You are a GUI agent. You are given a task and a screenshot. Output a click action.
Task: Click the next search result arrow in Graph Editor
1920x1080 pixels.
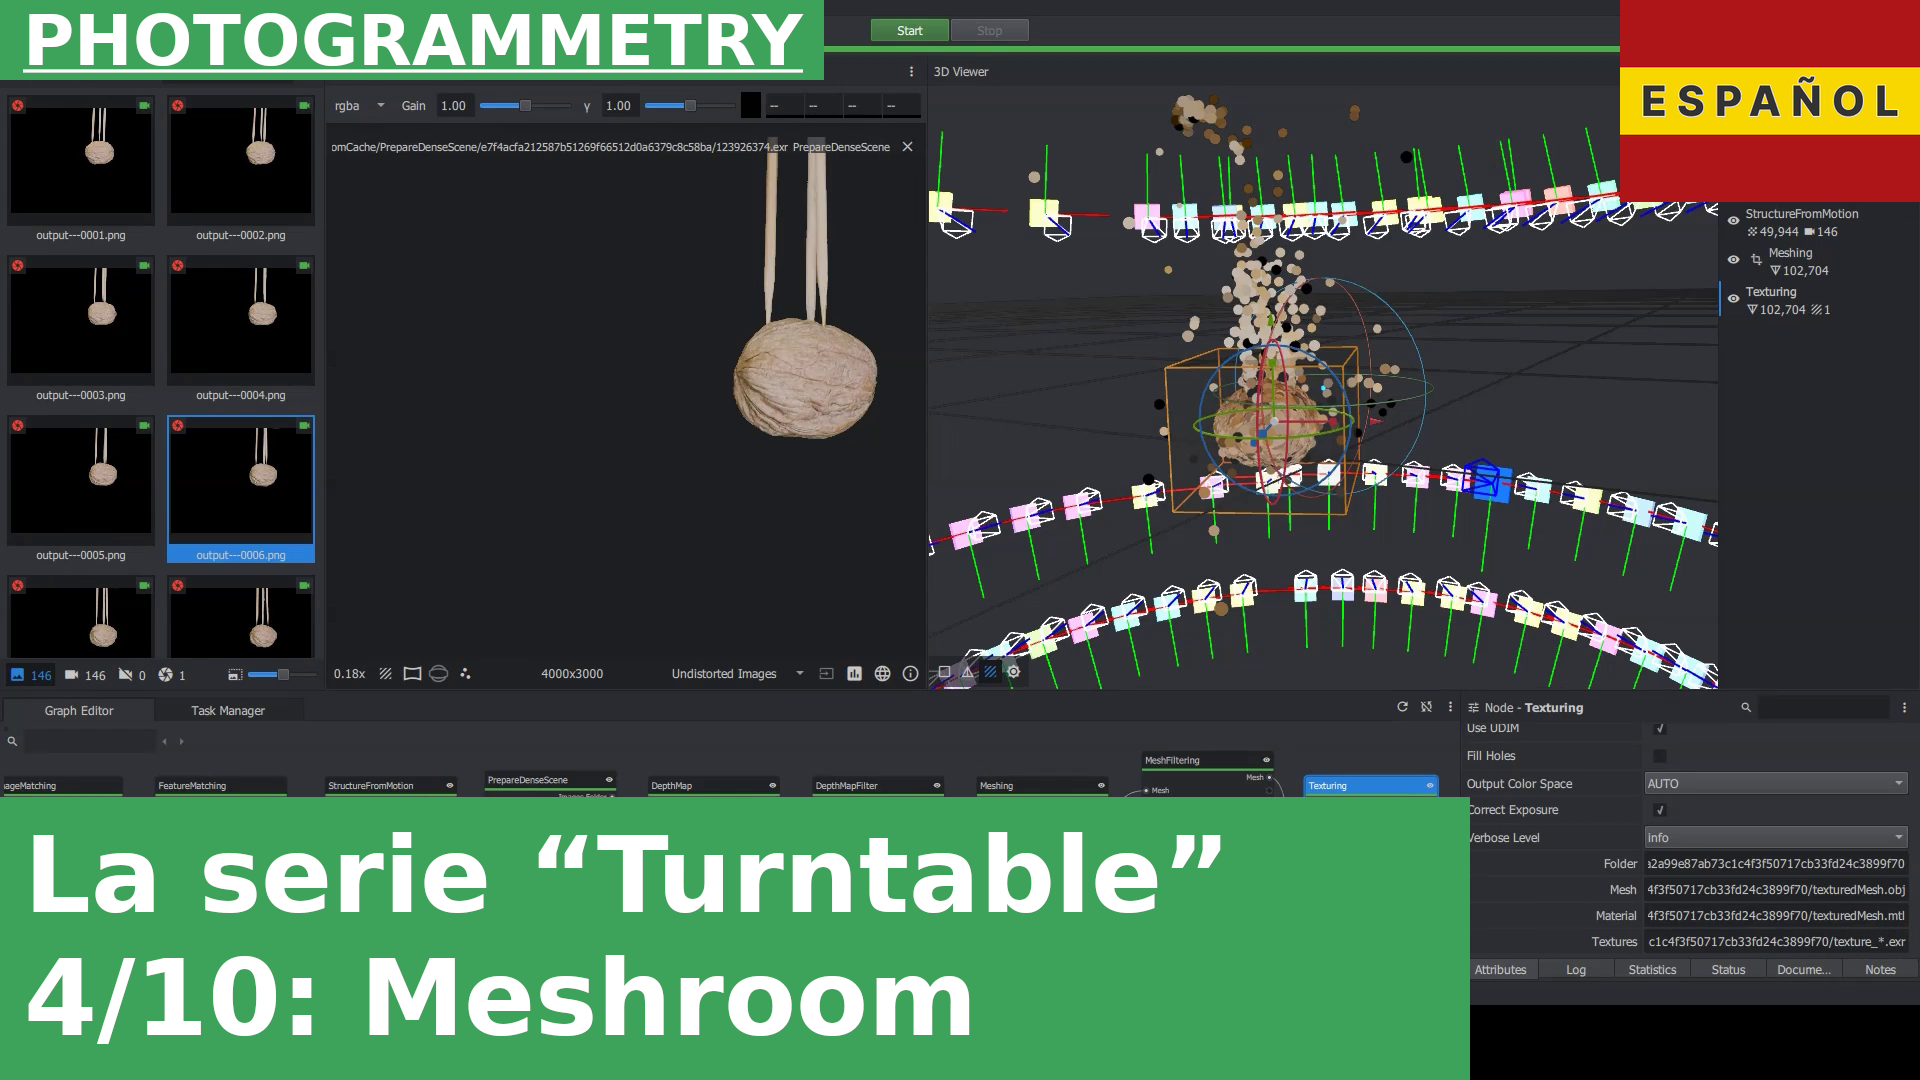(x=181, y=742)
